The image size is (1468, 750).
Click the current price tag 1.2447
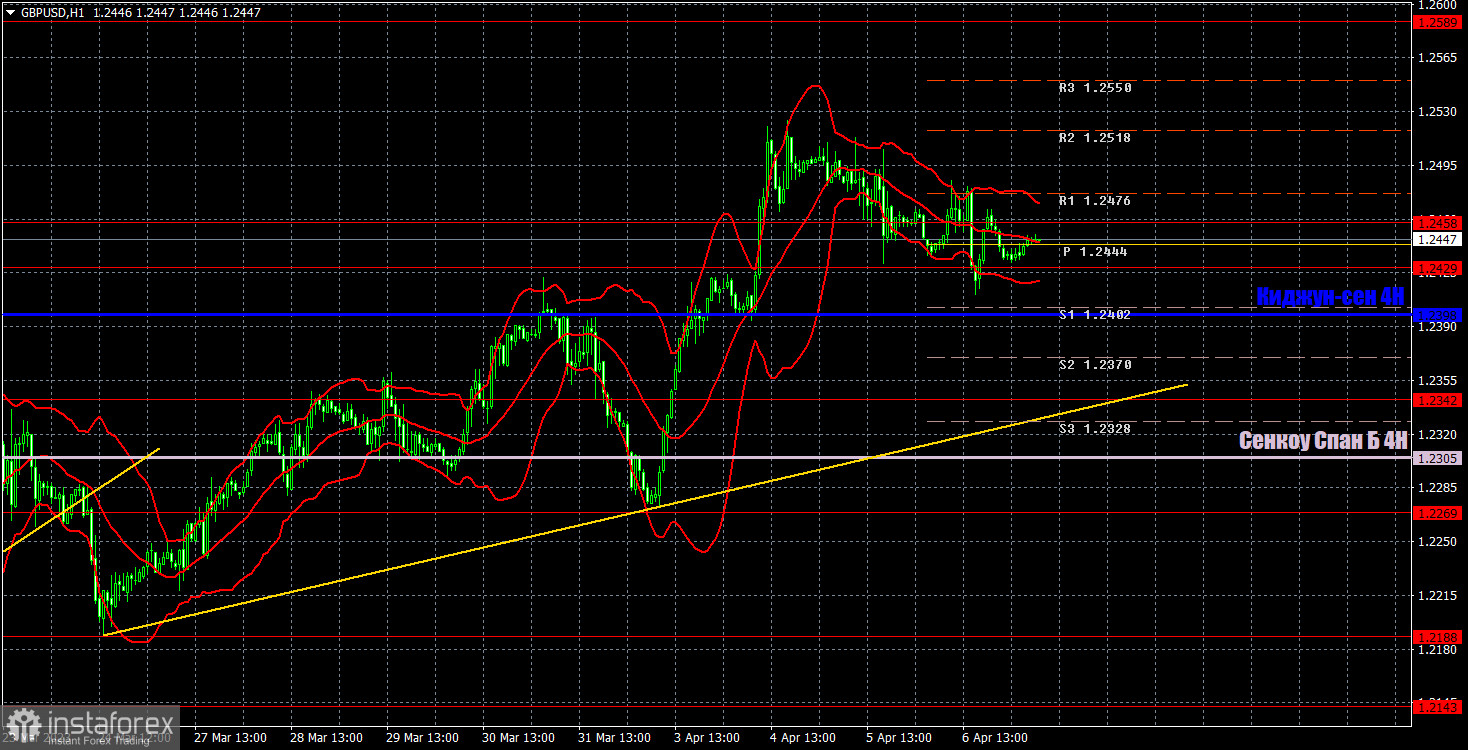coord(1438,240)
